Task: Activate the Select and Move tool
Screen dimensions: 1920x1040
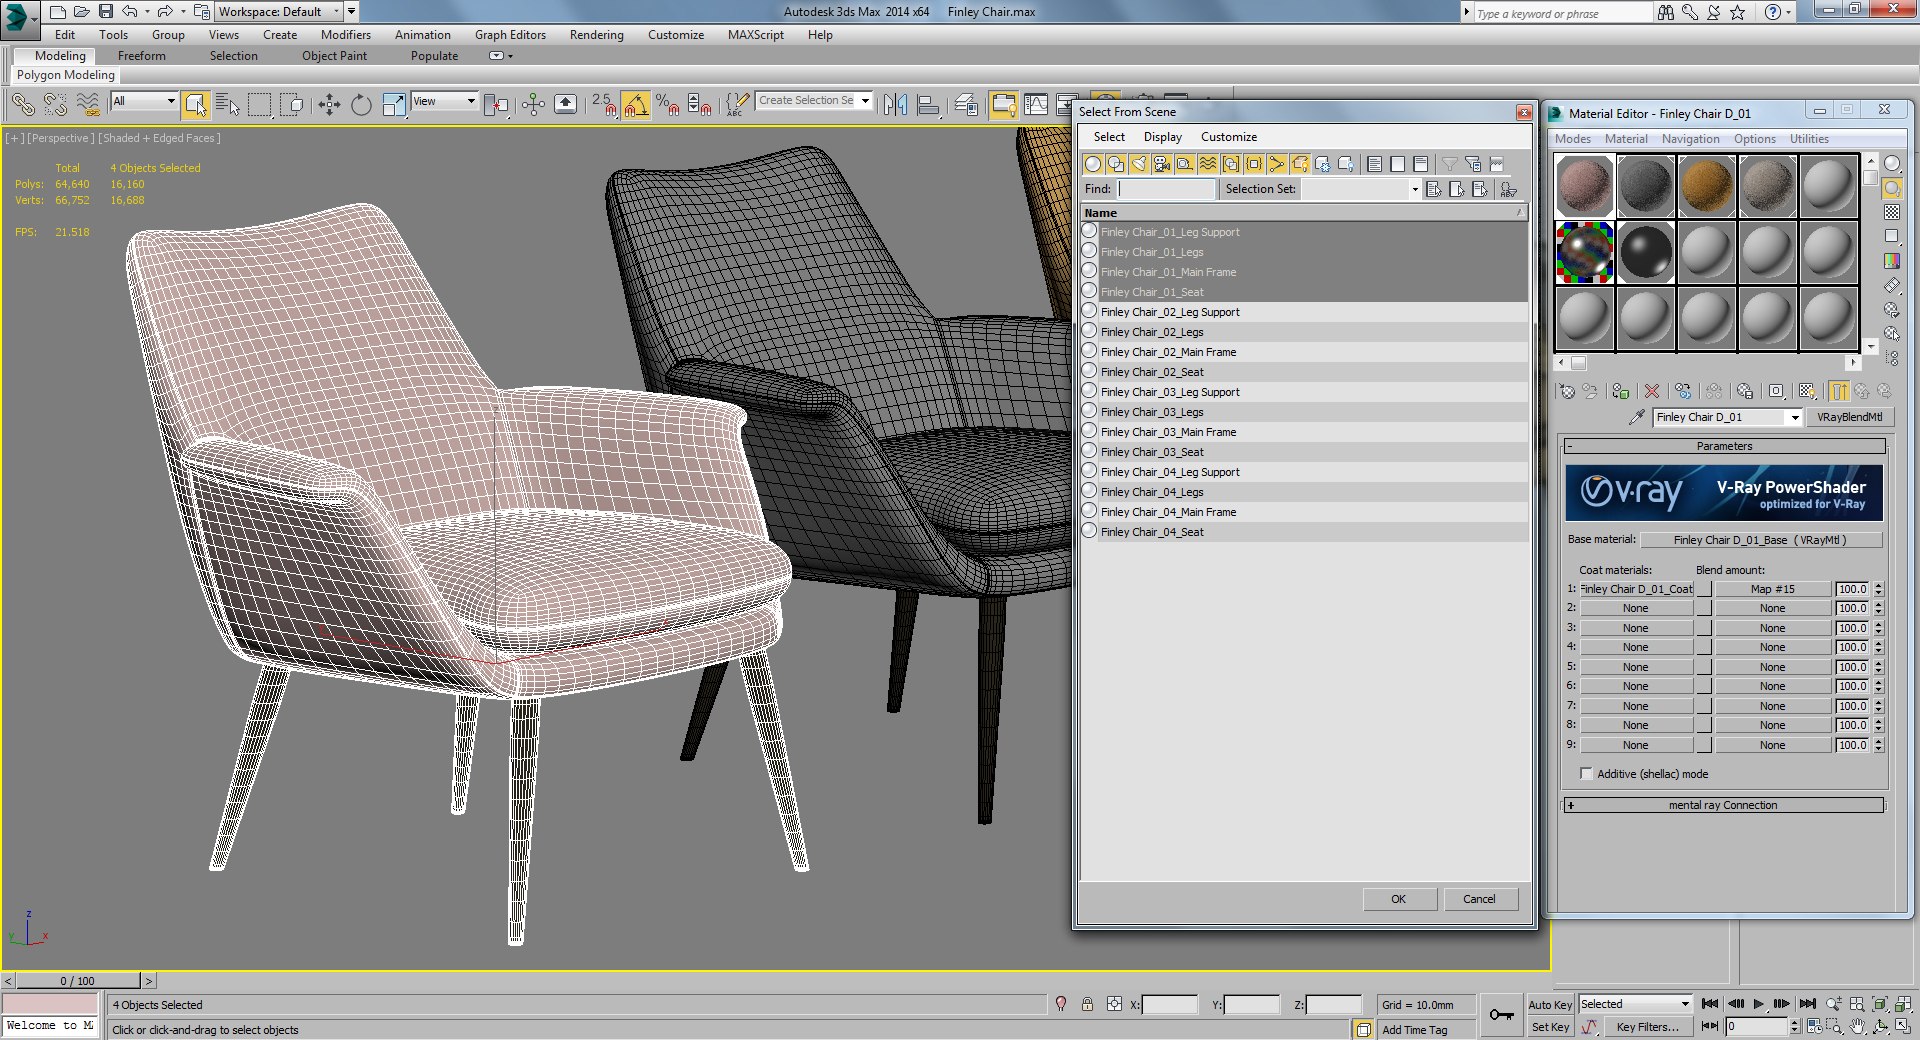Action: 329,104
